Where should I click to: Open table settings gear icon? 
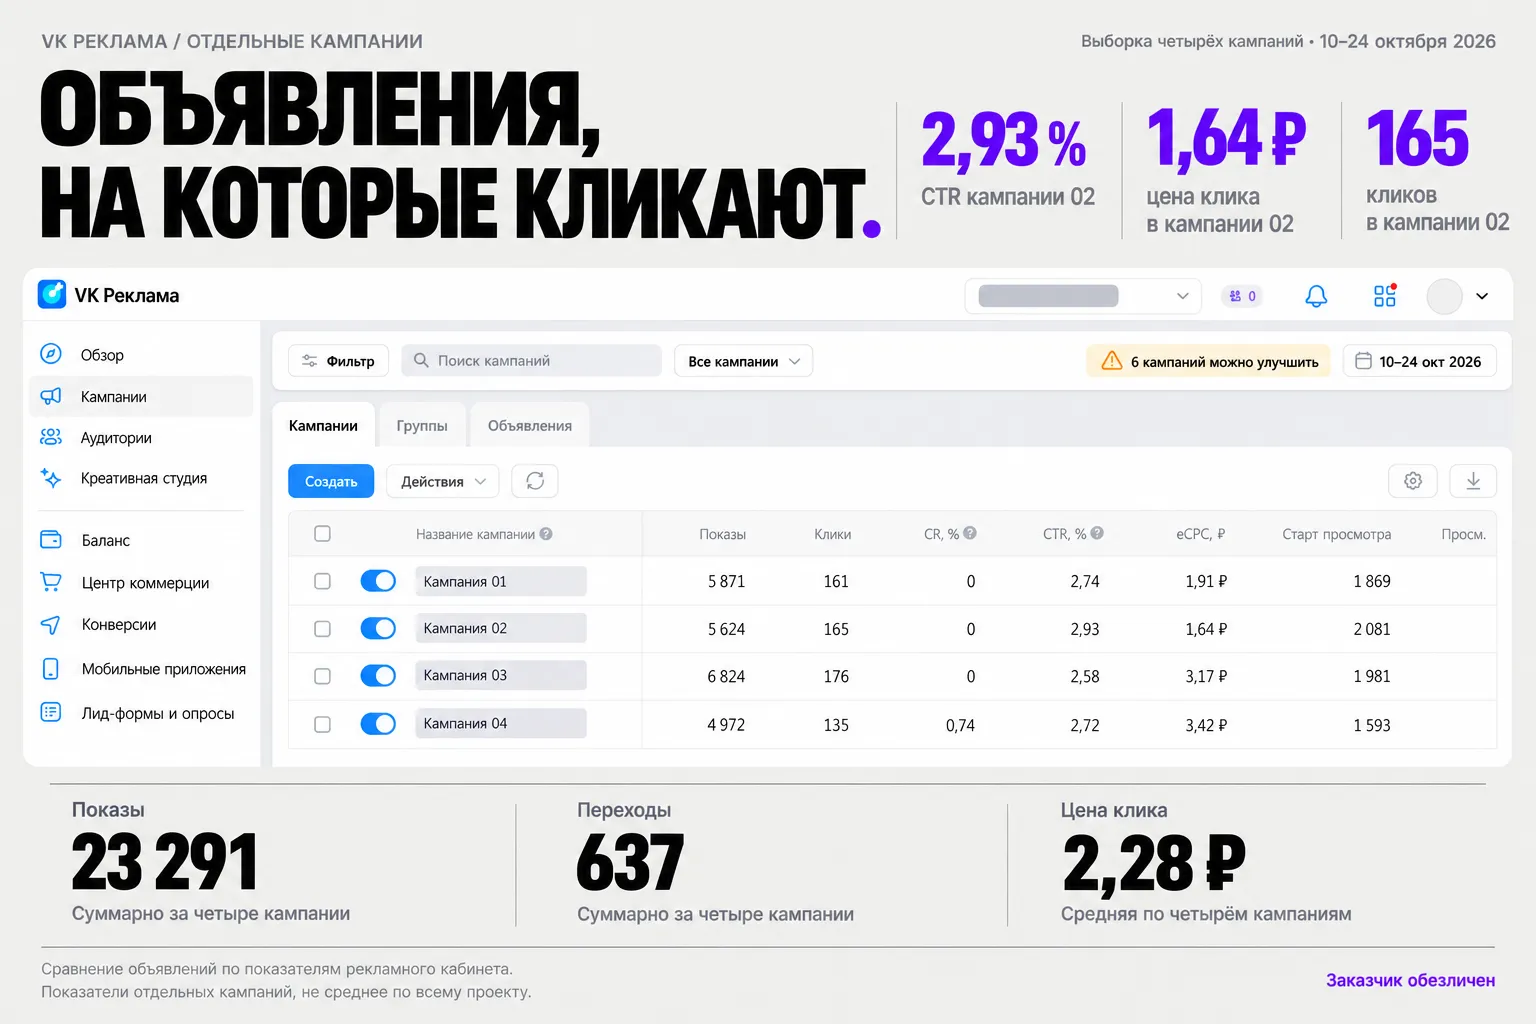(1413, 481)
